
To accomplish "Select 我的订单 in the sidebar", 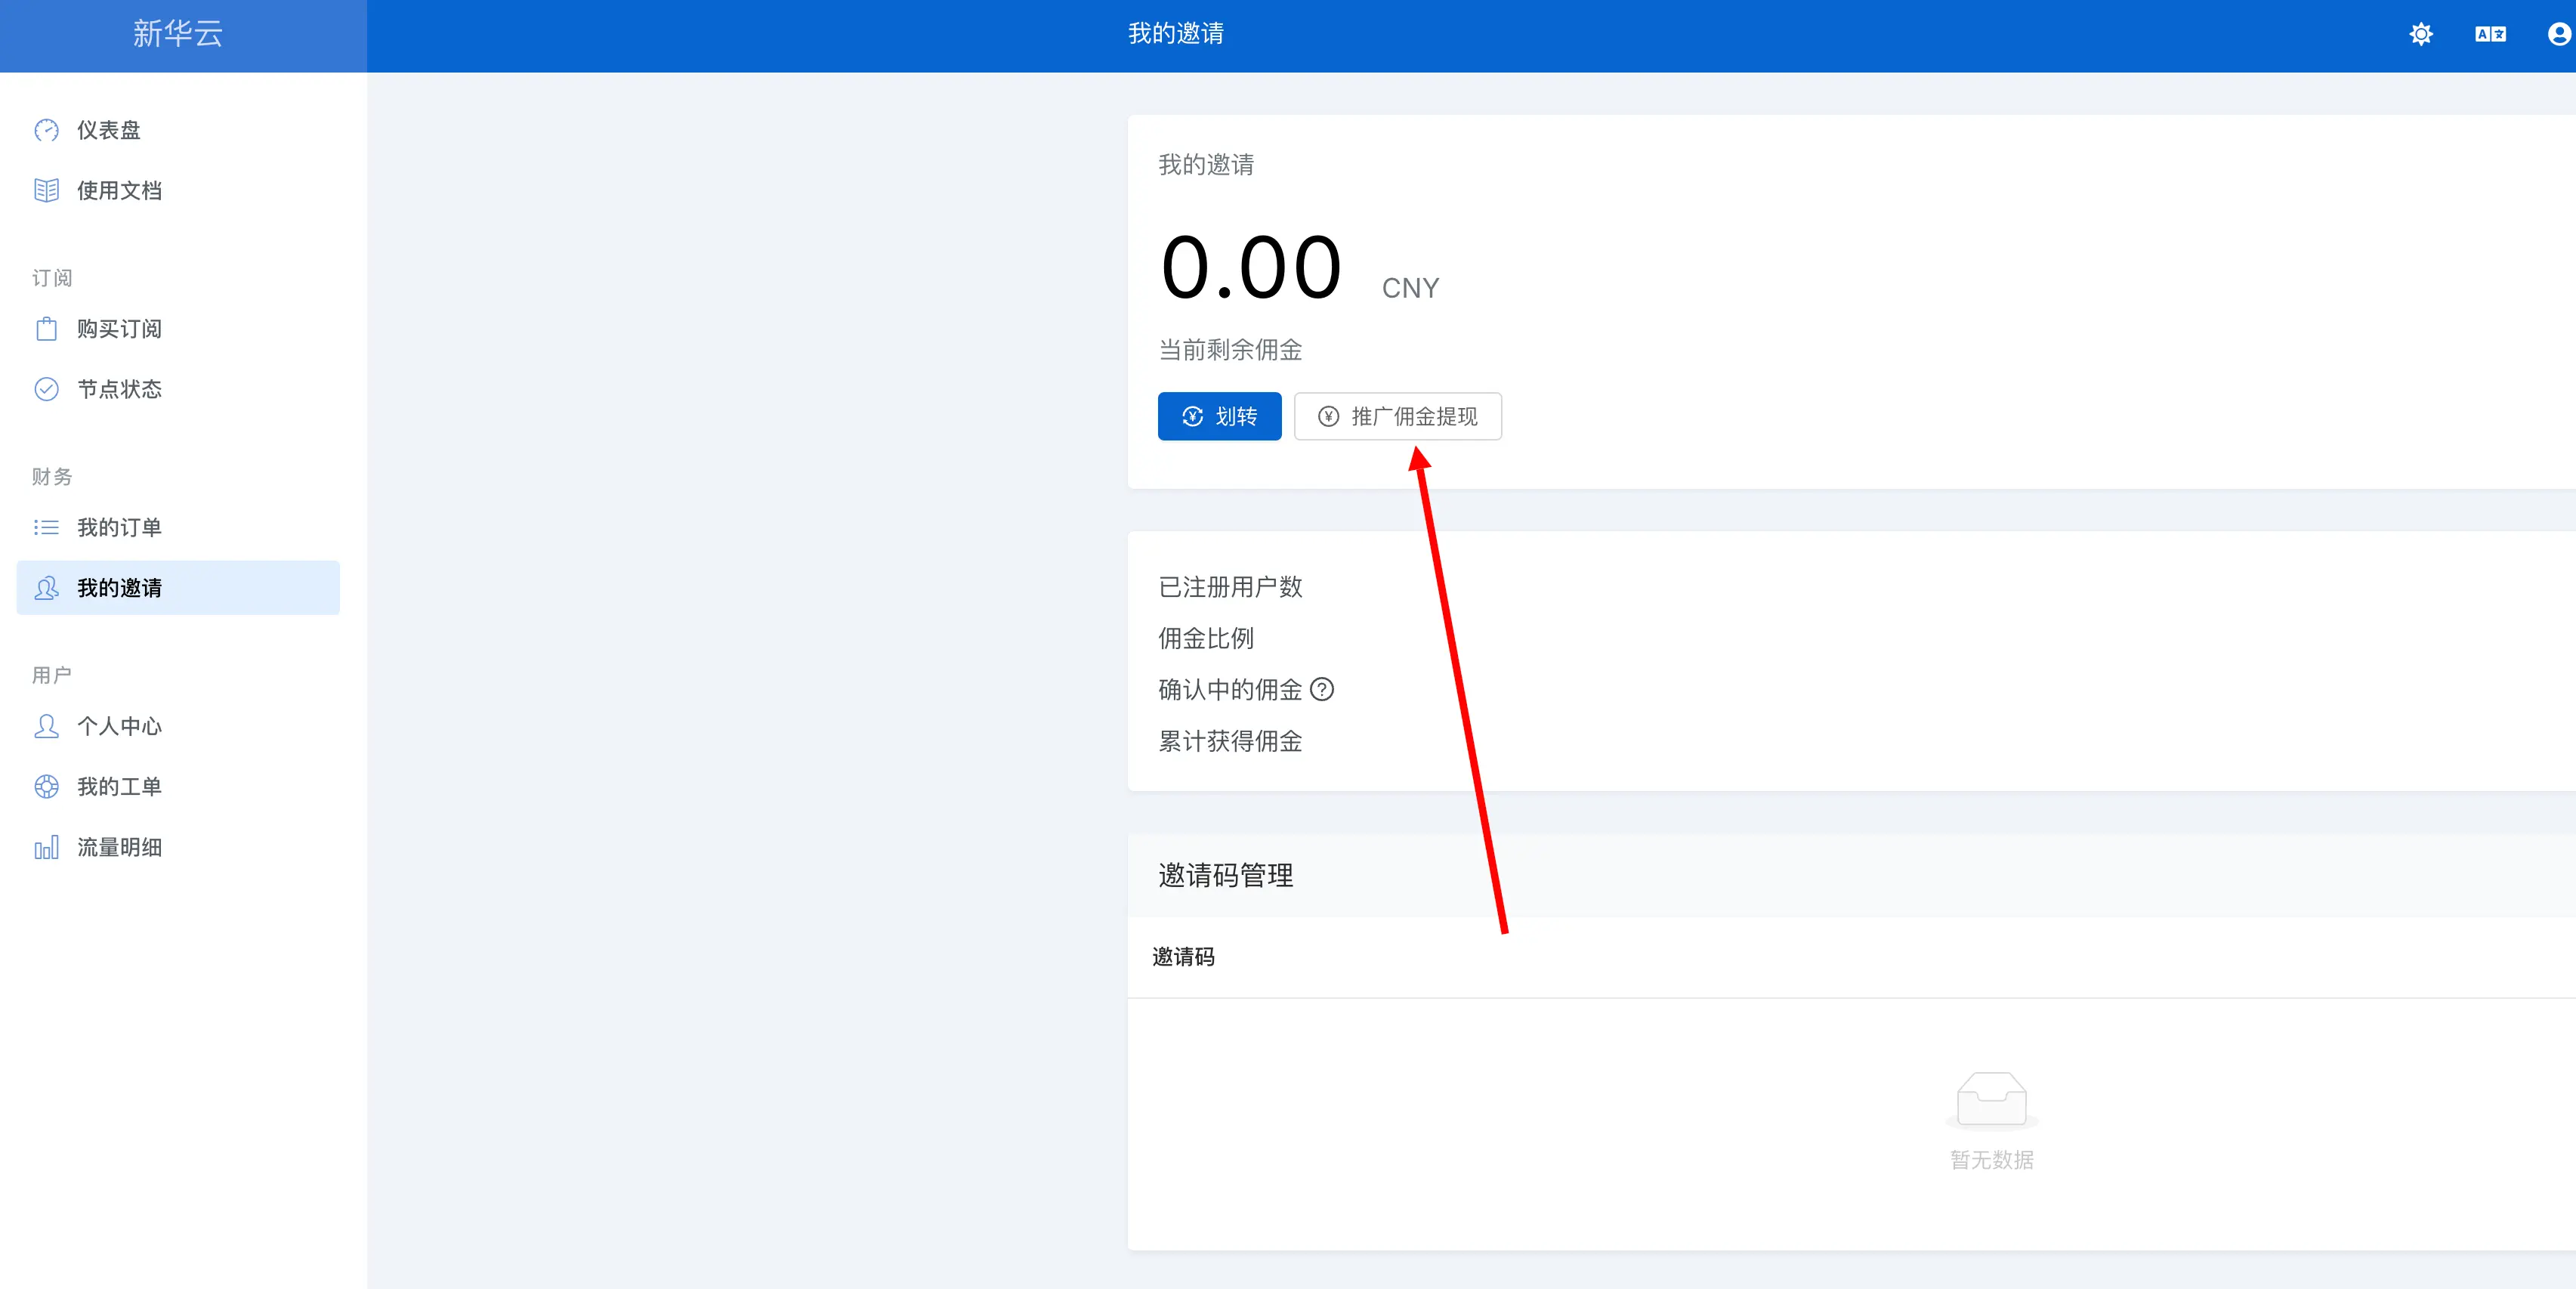I will pyautogui.click(x=178, y=527).
